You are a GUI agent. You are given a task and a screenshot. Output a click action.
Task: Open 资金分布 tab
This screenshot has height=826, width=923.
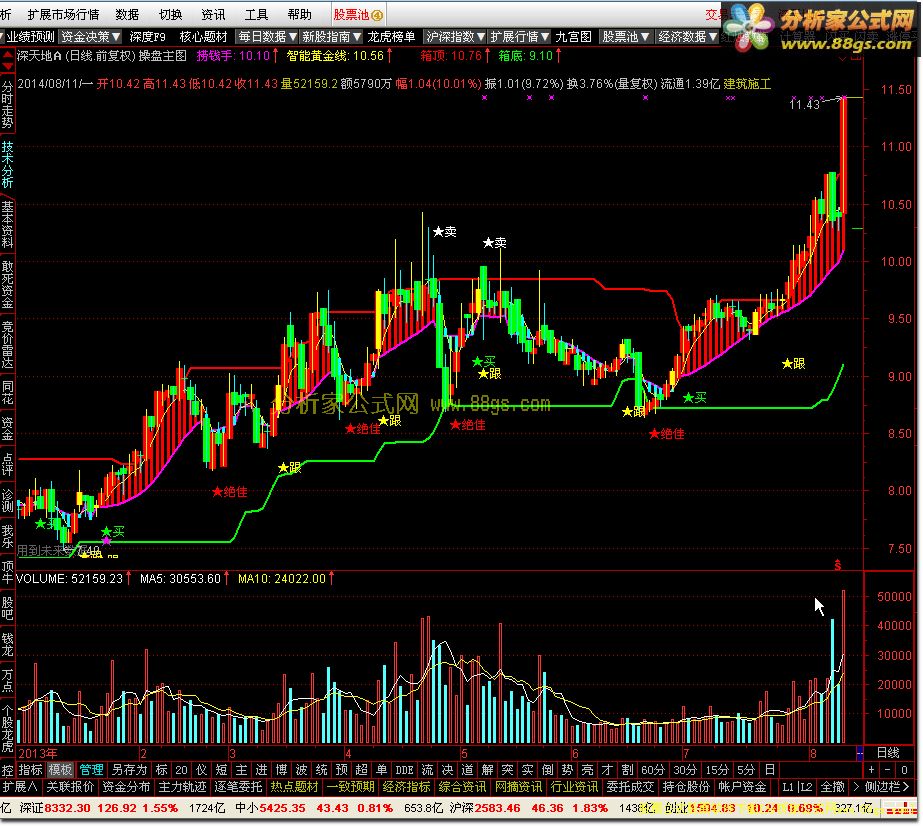[x=126, y=787]
